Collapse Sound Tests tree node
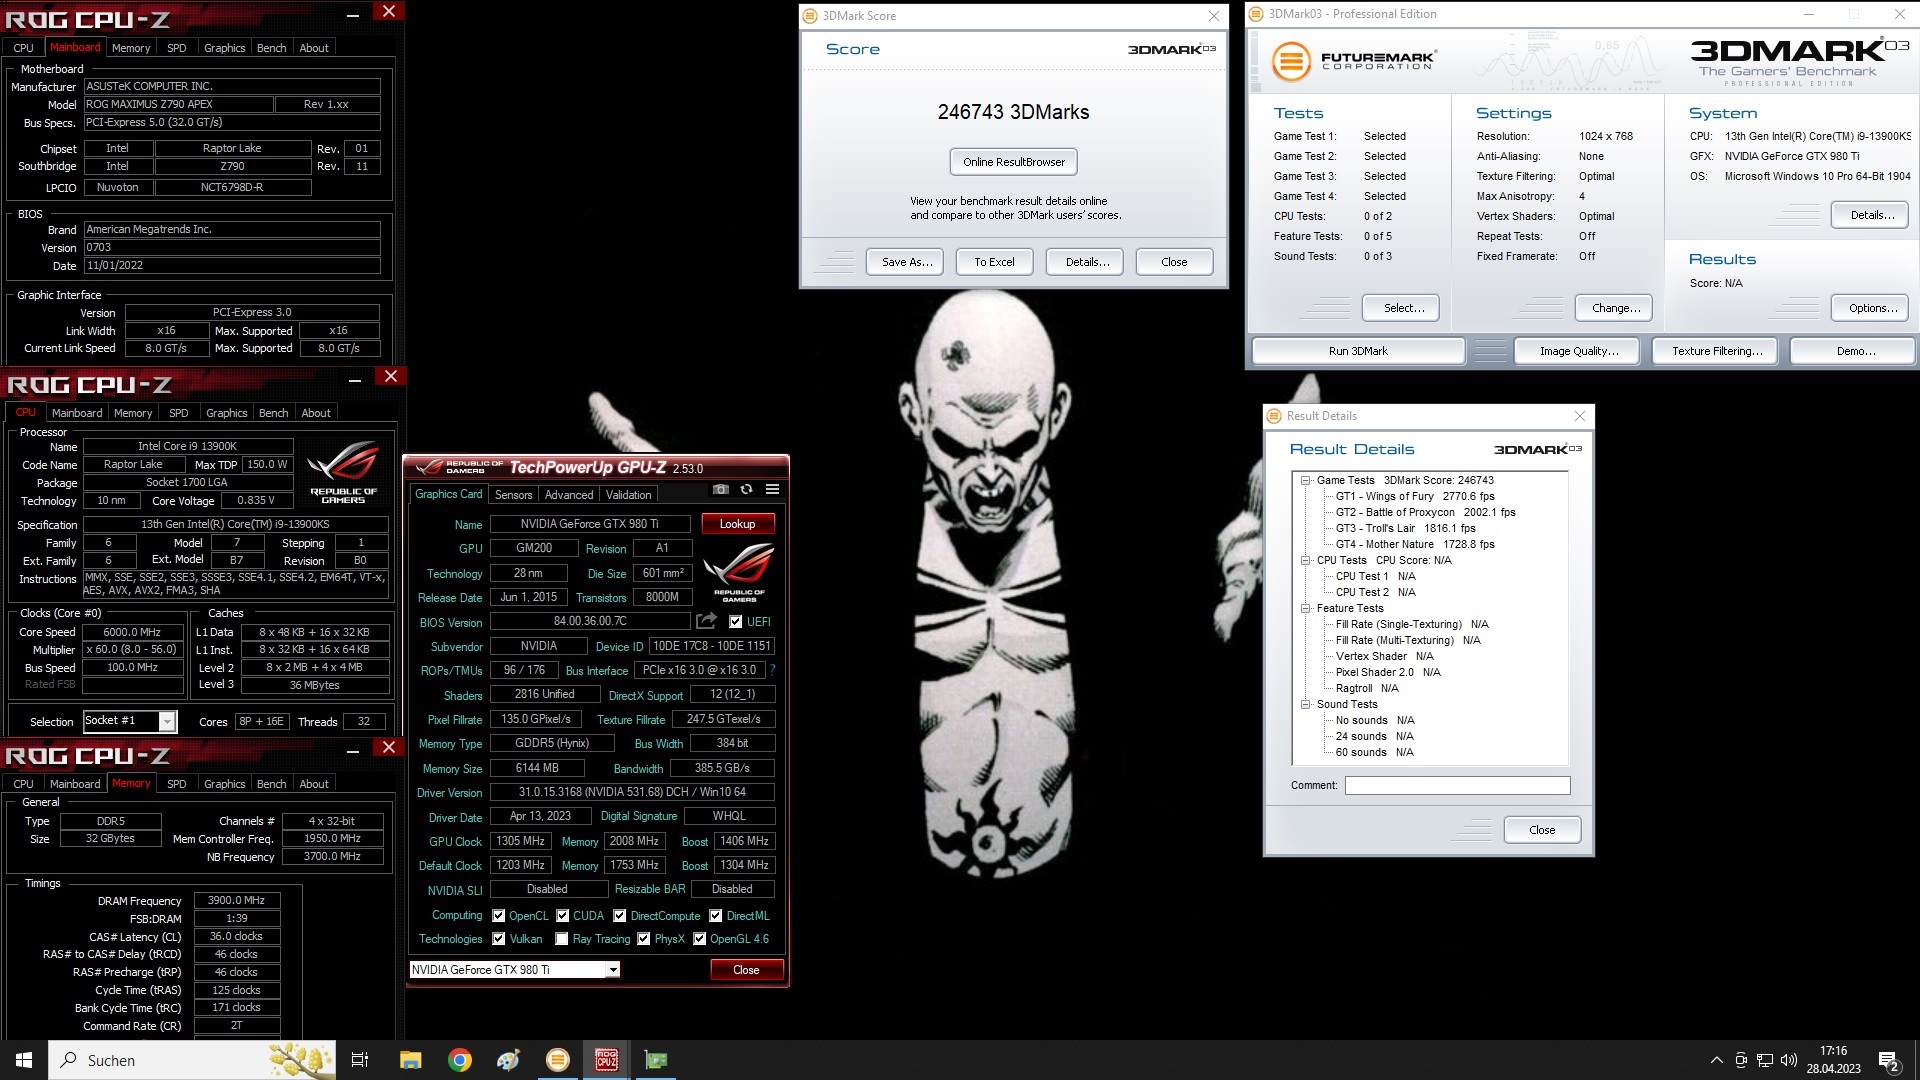 pyautogui.click(x=1305, y=704)
